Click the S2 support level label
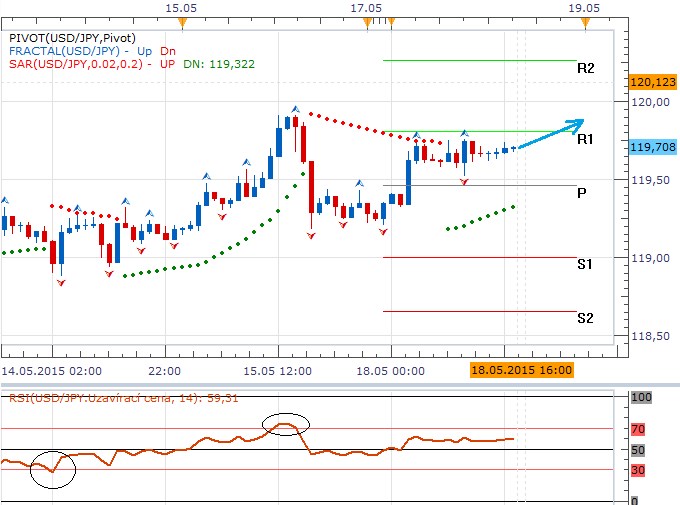 tap(585, 318)
